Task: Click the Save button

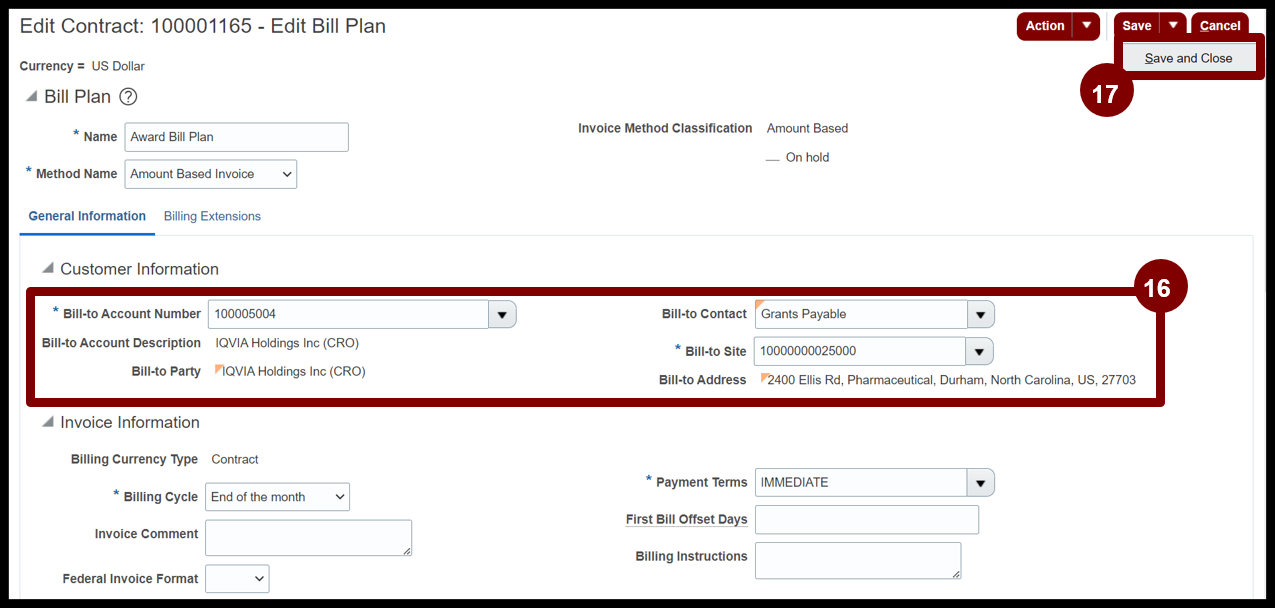Action: point(1137,26)
